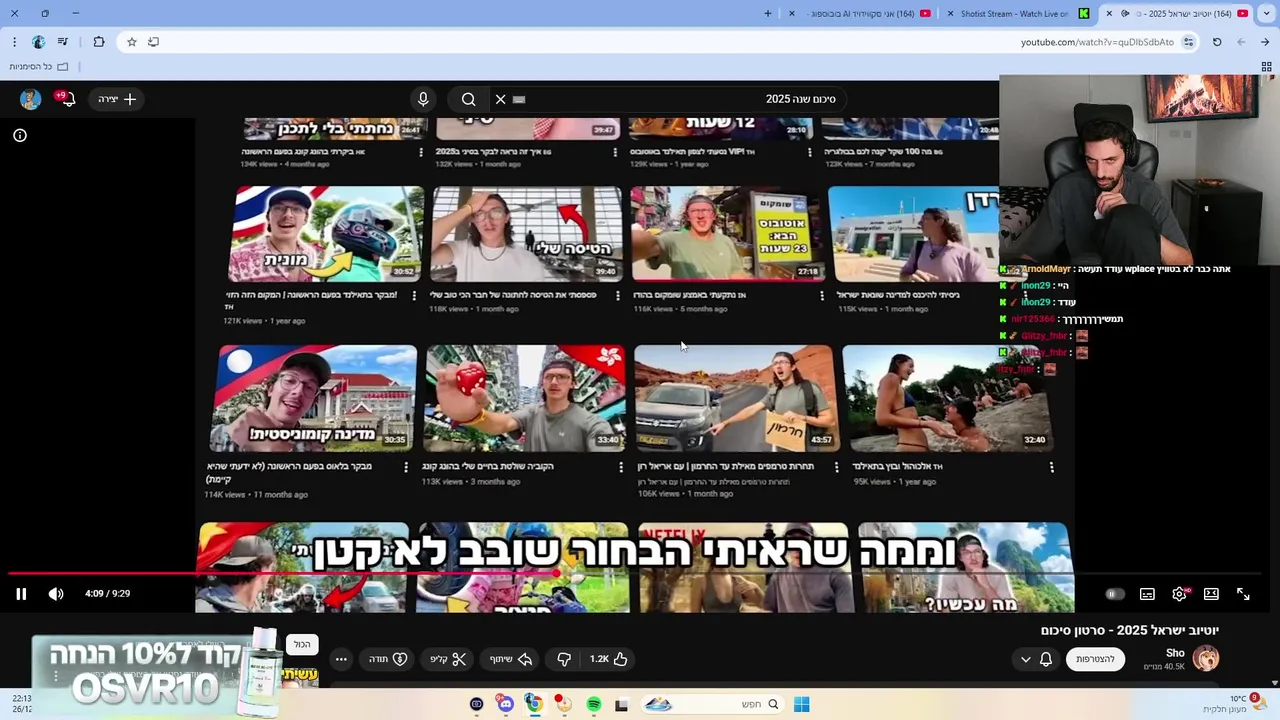Click the Join (להצטרפות) button

(x=1095, y=659)
